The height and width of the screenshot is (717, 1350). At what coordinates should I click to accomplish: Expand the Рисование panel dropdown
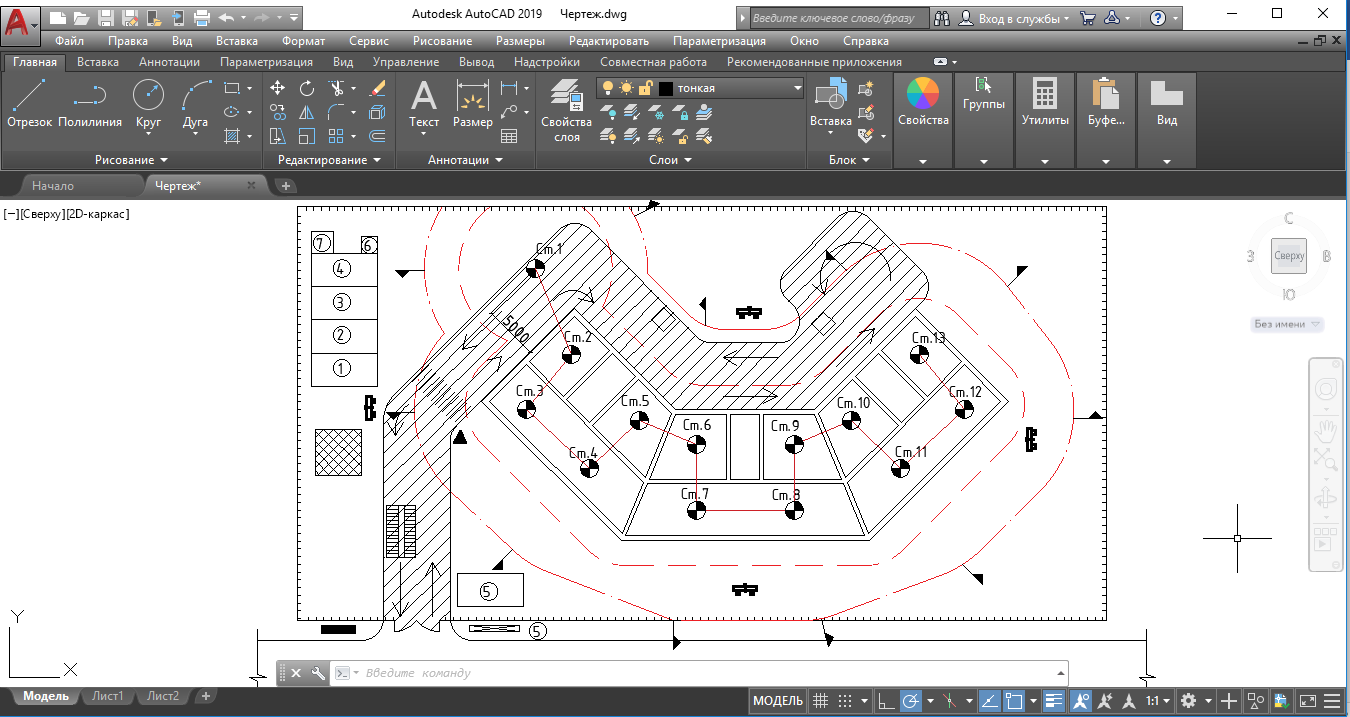[x=131, y=160]
